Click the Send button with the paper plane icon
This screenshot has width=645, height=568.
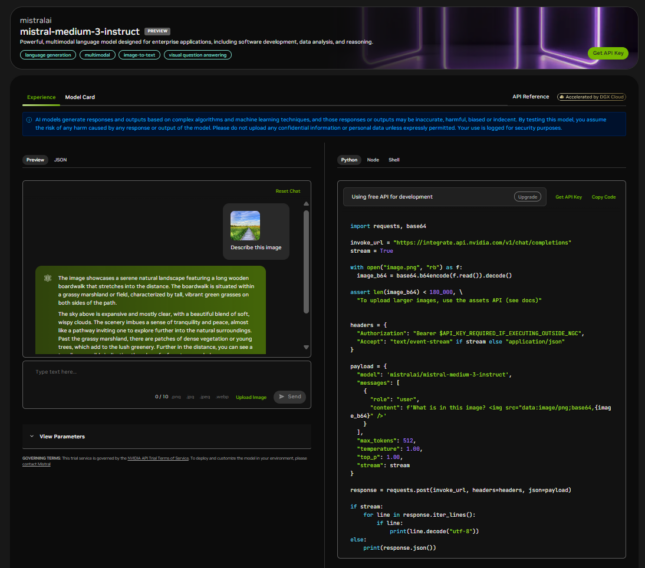tap(288, 396)
